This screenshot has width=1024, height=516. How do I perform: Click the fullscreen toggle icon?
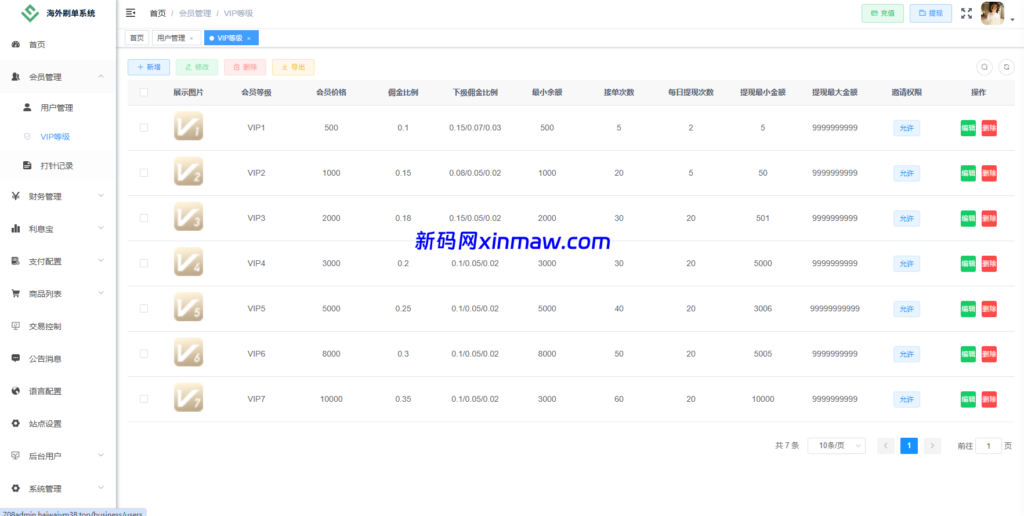(x=967, y=13)
